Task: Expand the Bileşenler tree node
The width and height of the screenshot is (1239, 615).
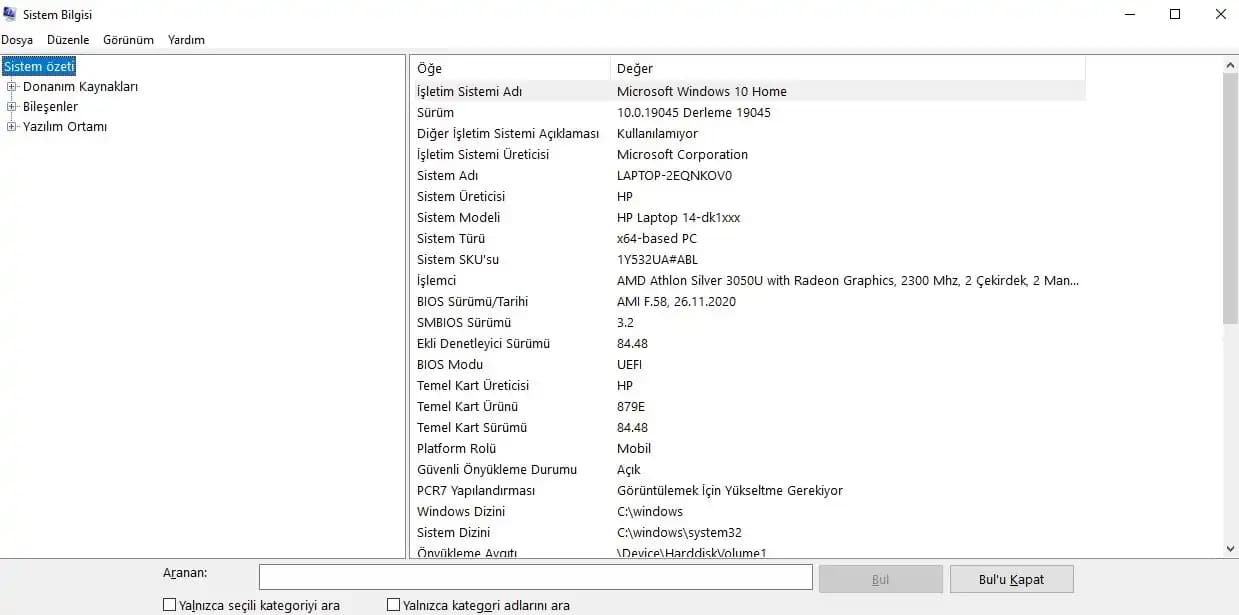Action: click(x=12, y=107)
